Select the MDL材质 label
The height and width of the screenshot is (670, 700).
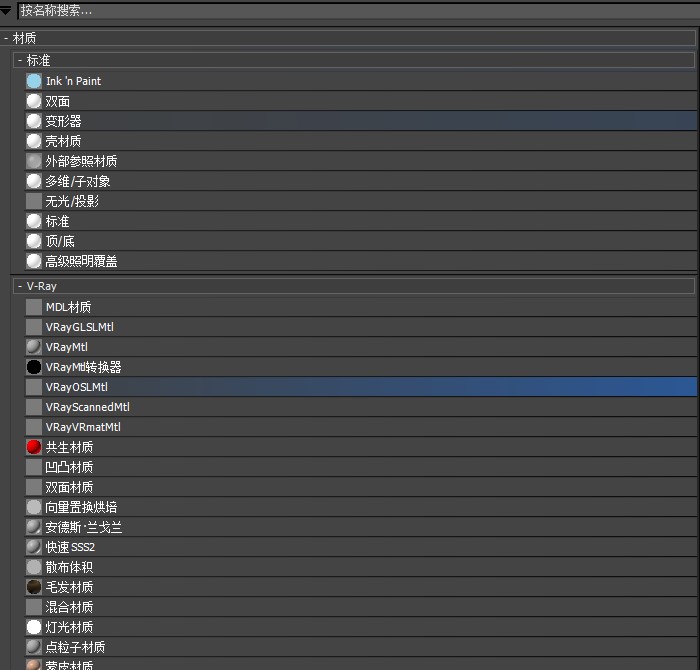[x=68, y=307]
